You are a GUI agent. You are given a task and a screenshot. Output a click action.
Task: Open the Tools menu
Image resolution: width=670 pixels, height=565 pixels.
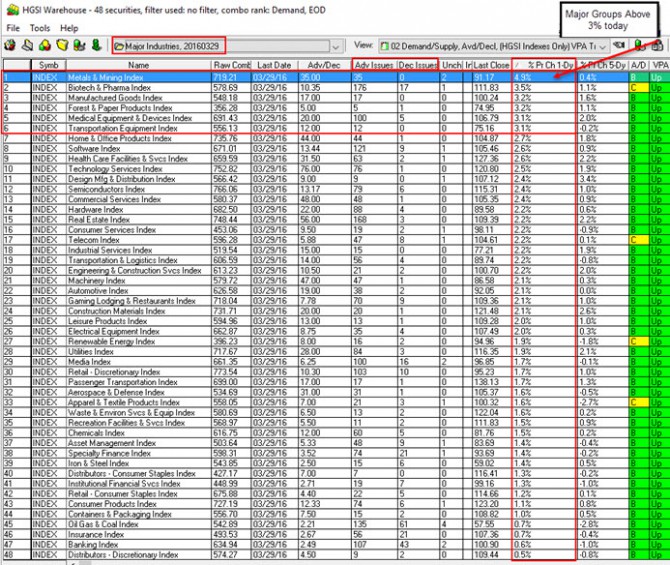point(40,28)
